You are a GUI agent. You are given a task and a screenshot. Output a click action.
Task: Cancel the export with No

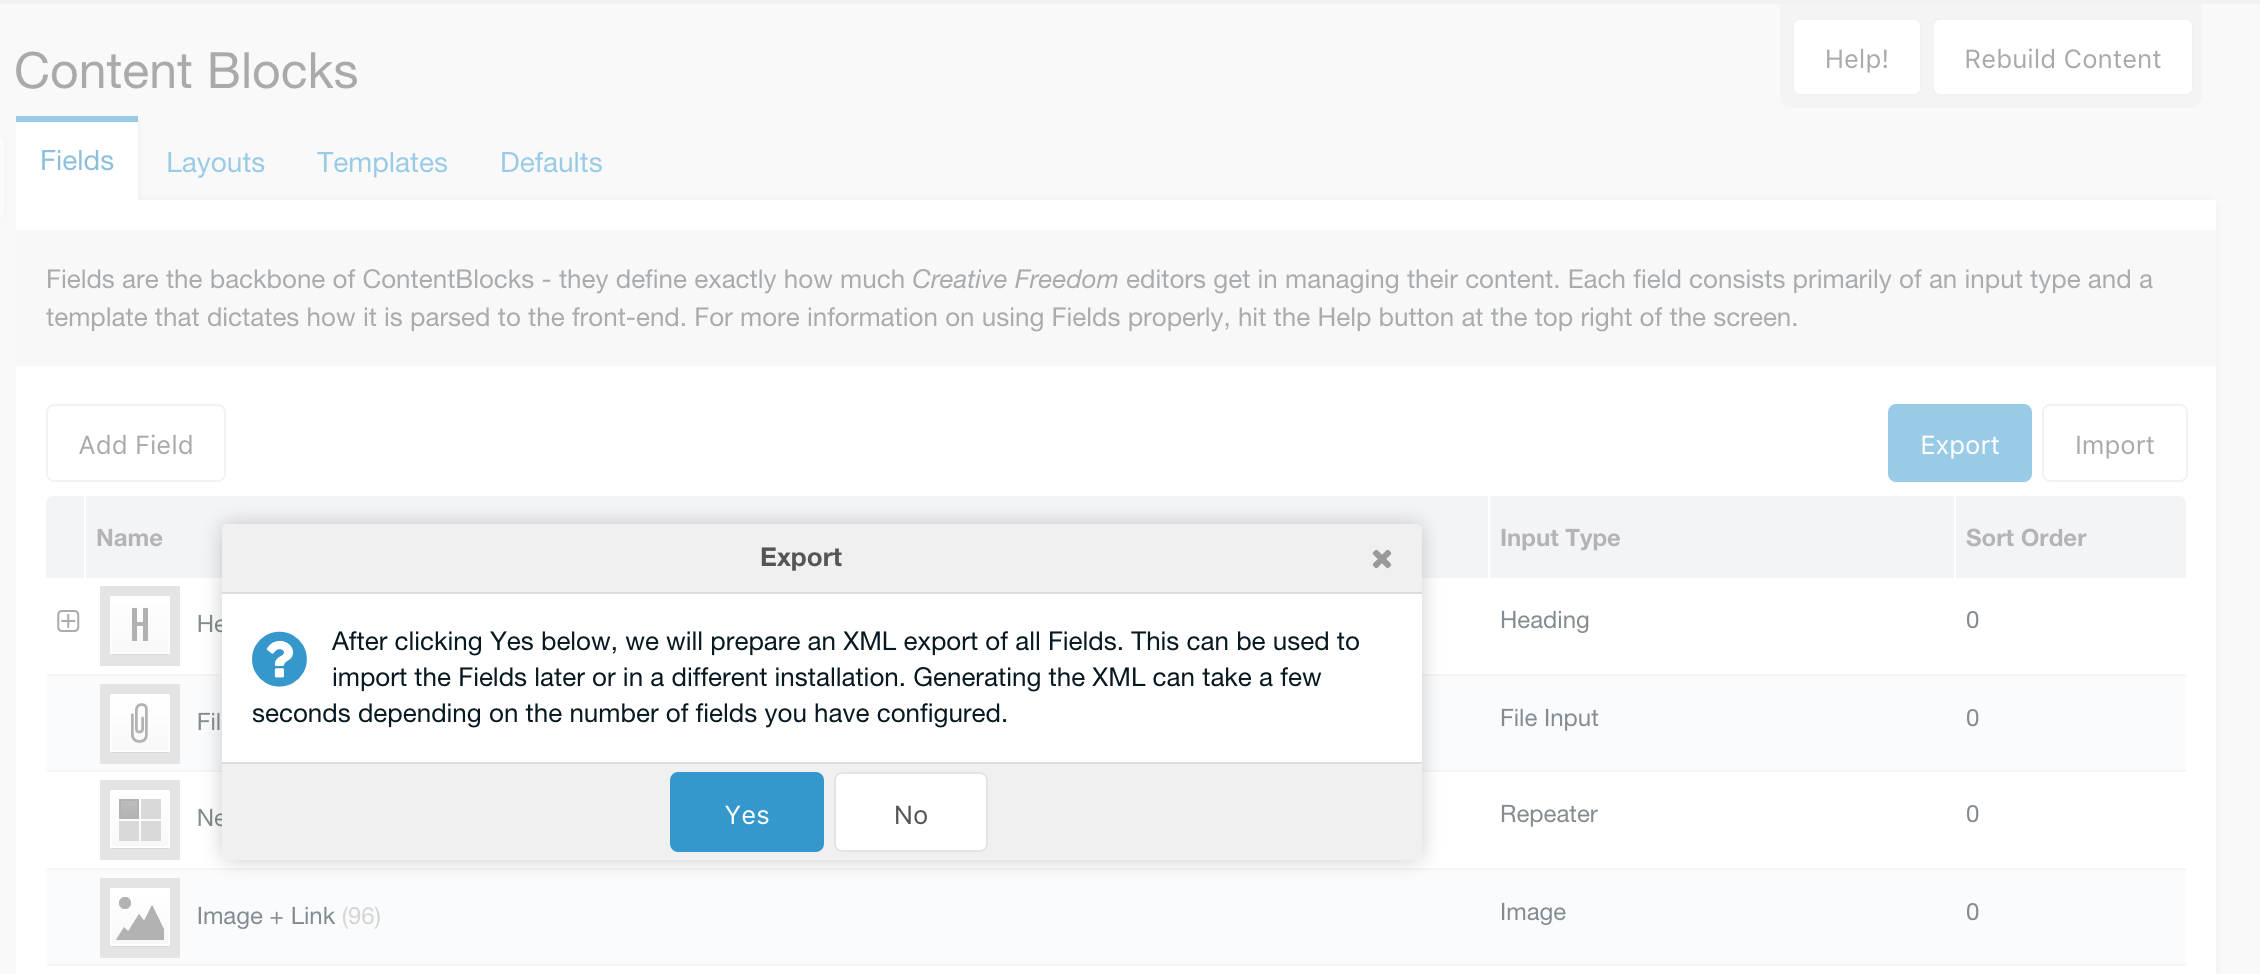click(911, 812)
